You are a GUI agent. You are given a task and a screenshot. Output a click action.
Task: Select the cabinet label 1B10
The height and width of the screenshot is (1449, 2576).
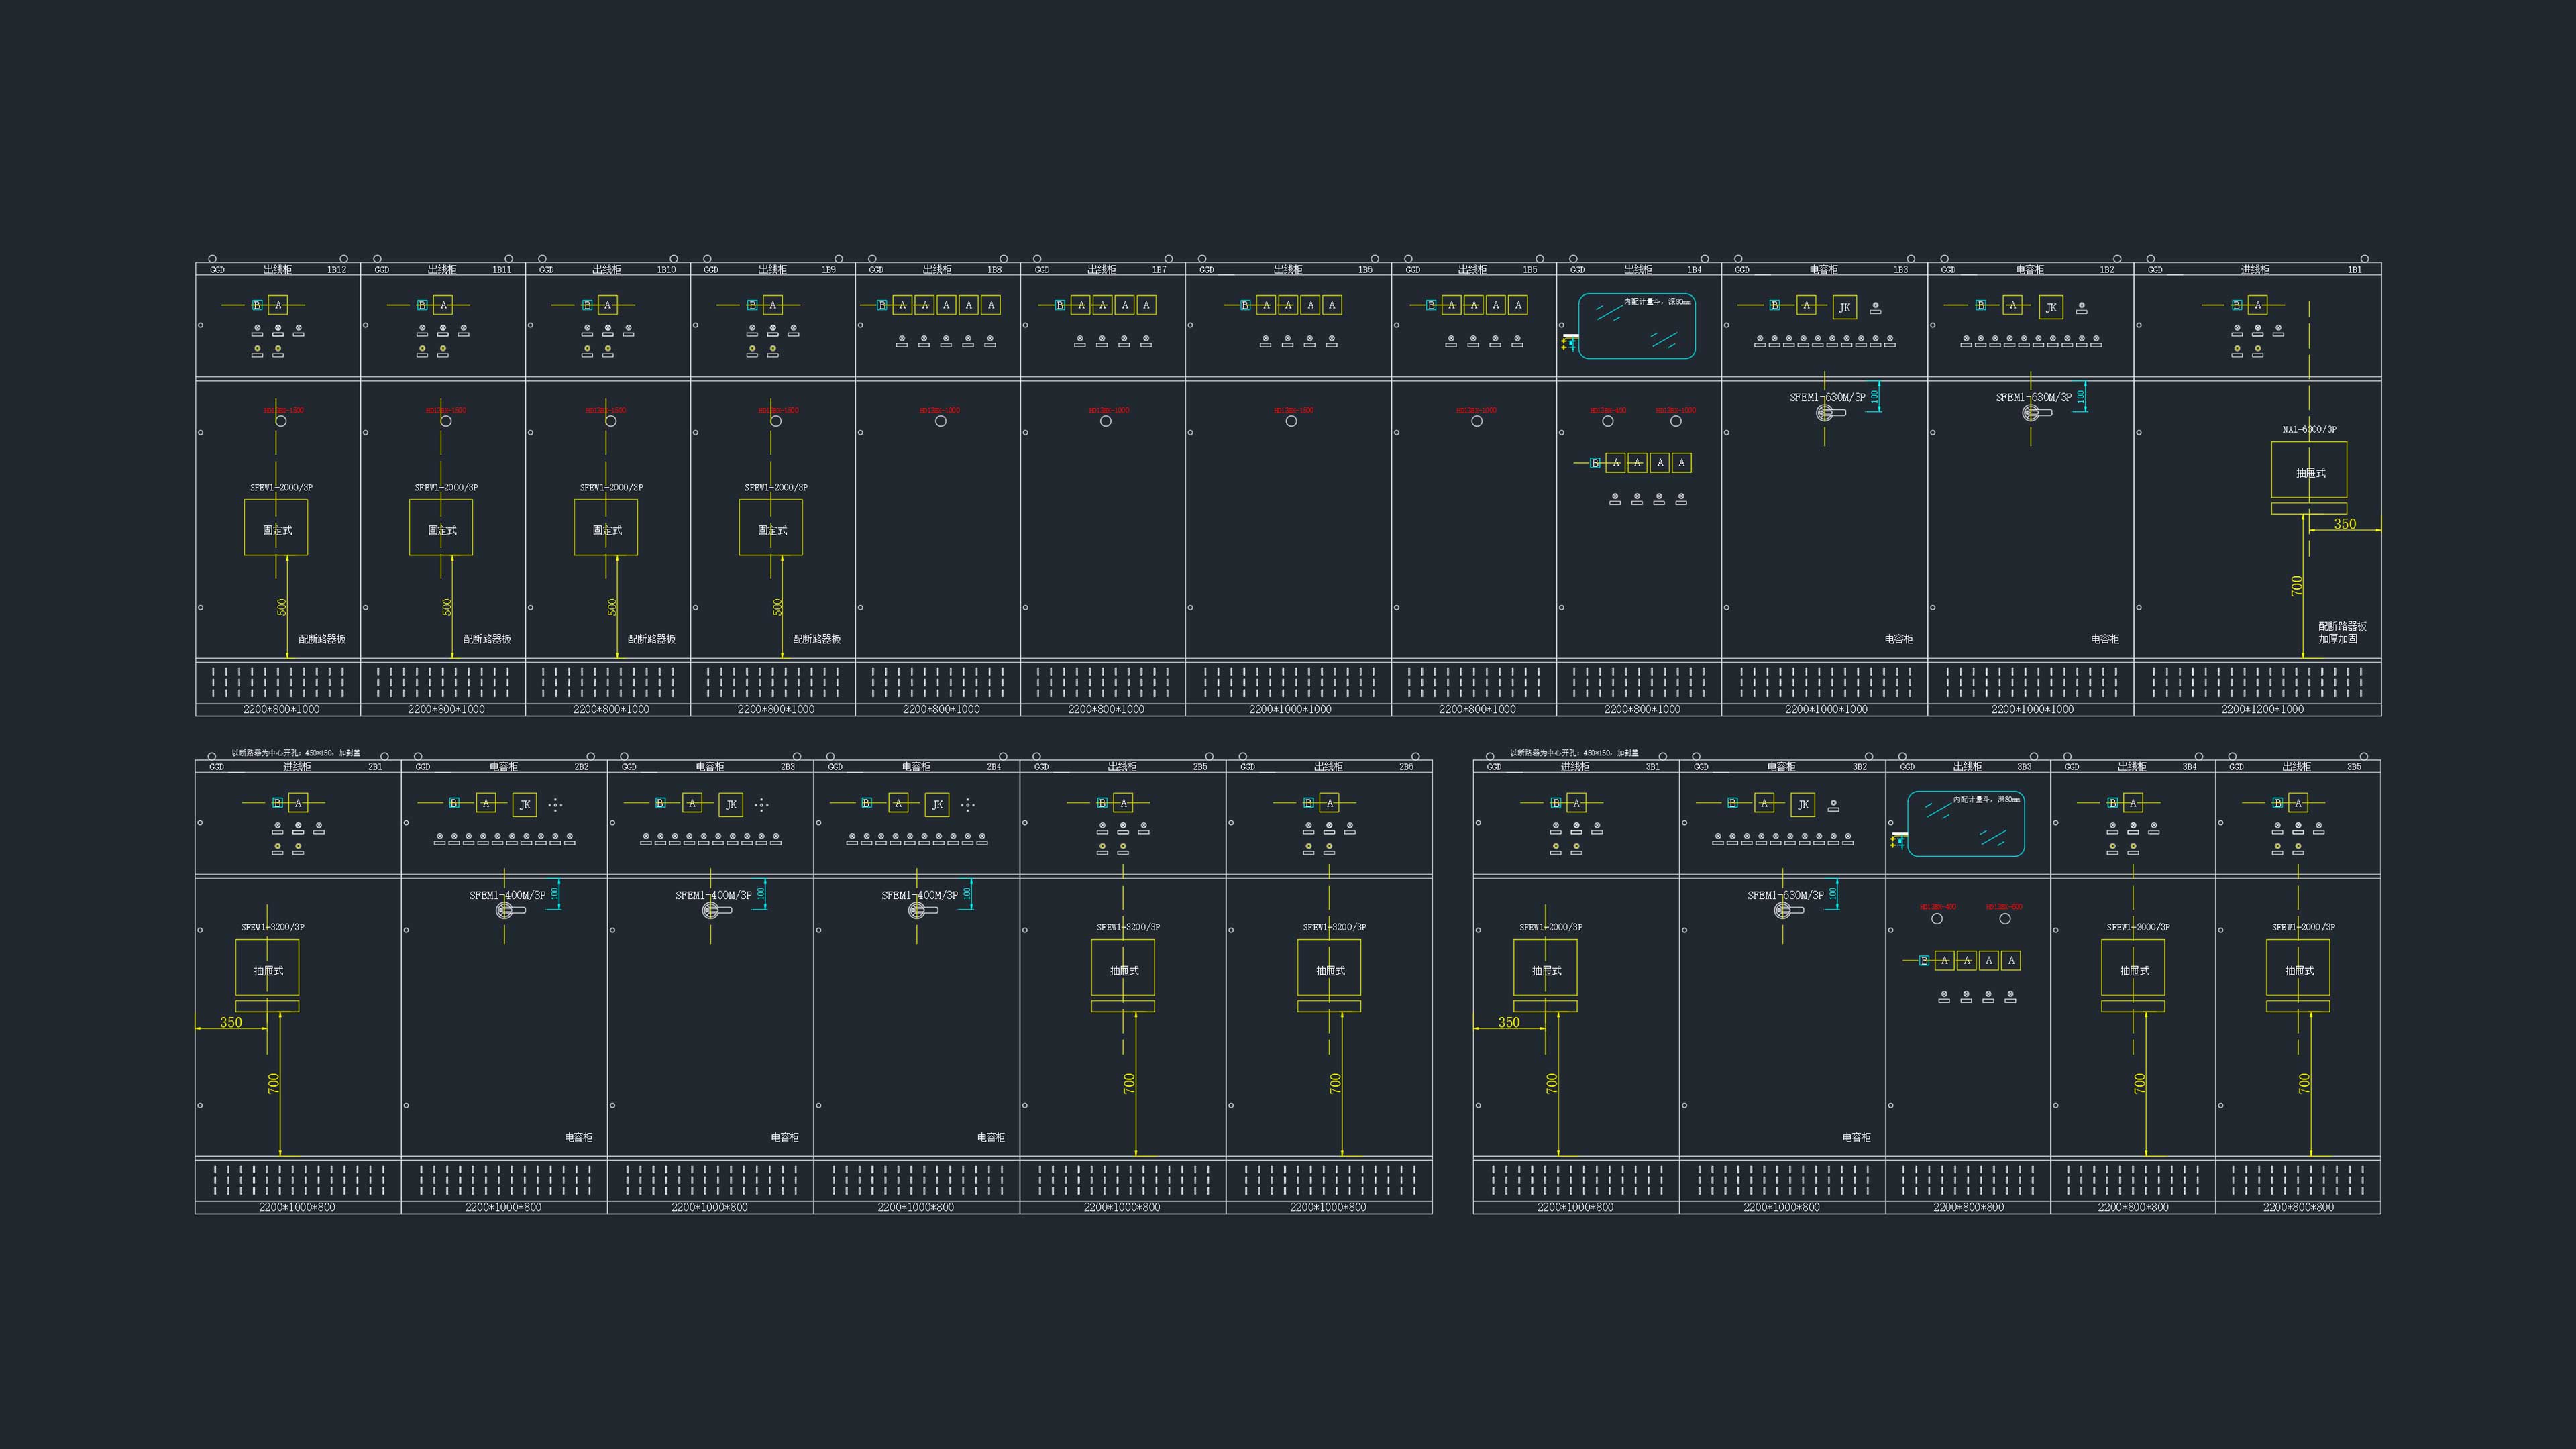[666, 270]
